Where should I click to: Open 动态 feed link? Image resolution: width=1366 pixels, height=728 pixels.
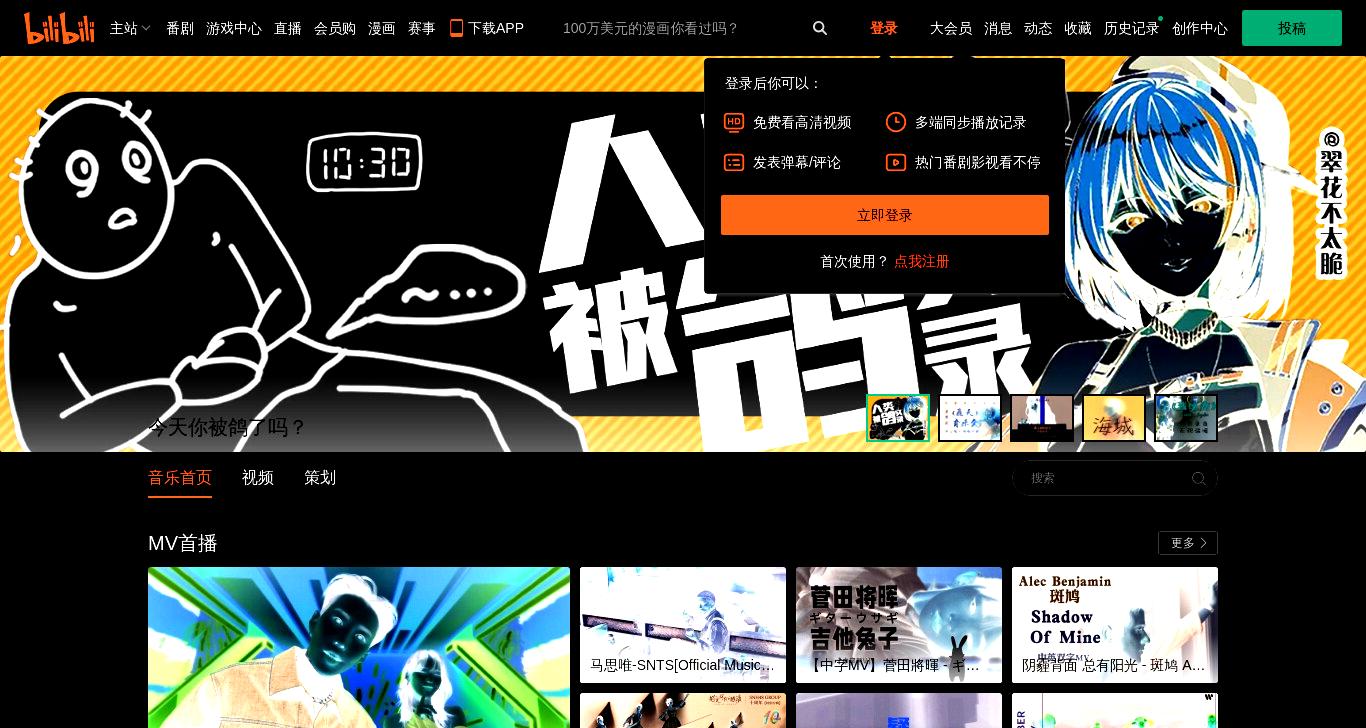[x=1038, y=28]
